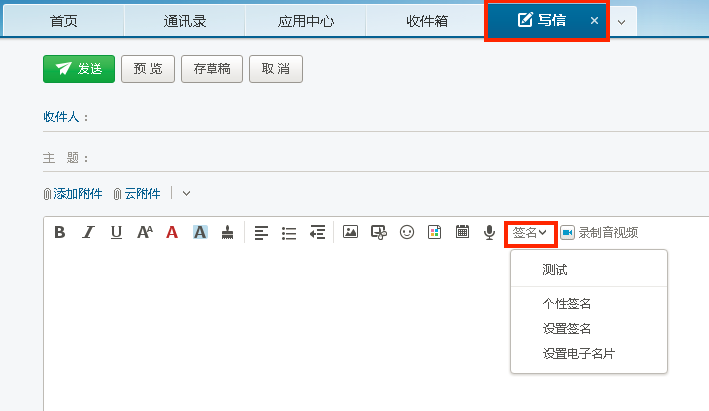Image resolution: width=709 pixels, height=411 pixels.
Task: Open the emoji picker
Action: [407, 232]
